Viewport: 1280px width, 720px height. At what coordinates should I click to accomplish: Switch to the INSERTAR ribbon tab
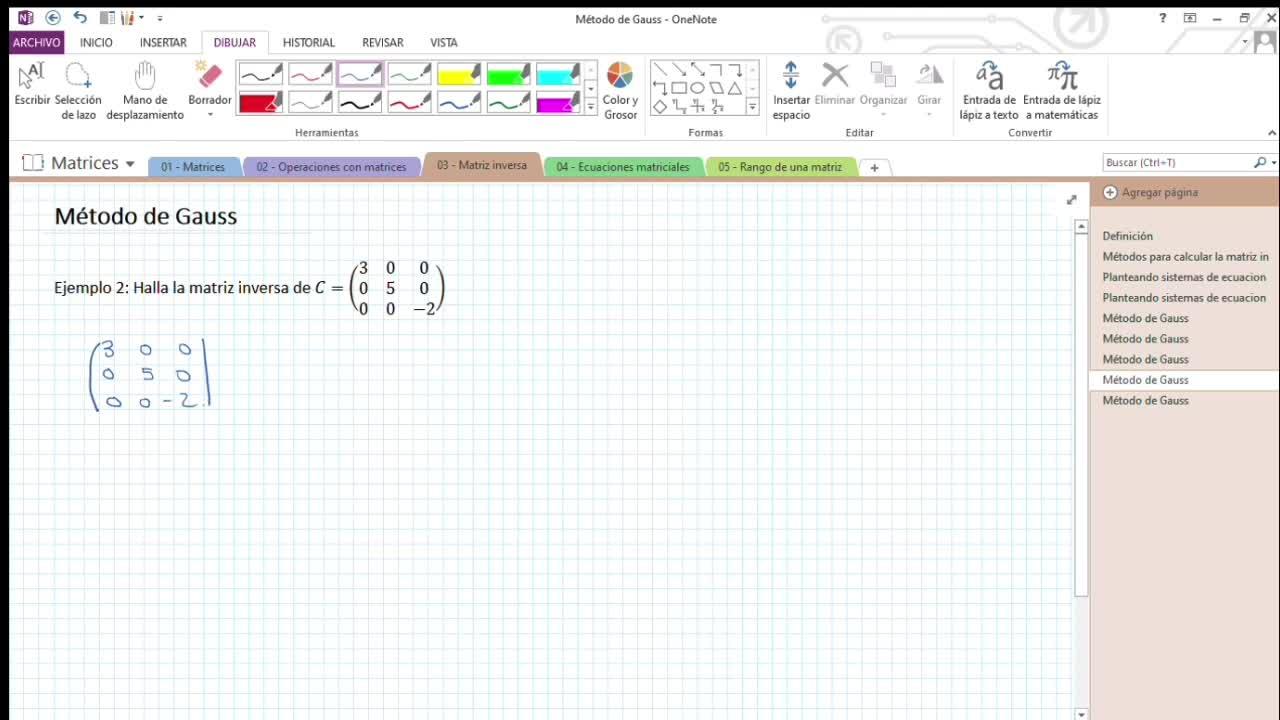click(163, 42)
